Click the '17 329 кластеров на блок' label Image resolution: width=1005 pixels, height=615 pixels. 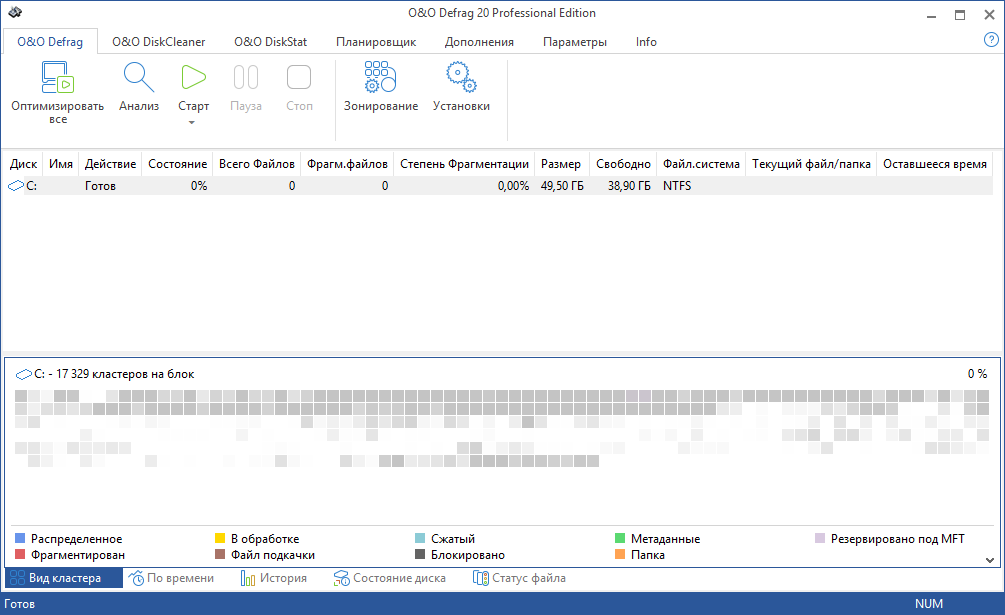coord(125,374)
